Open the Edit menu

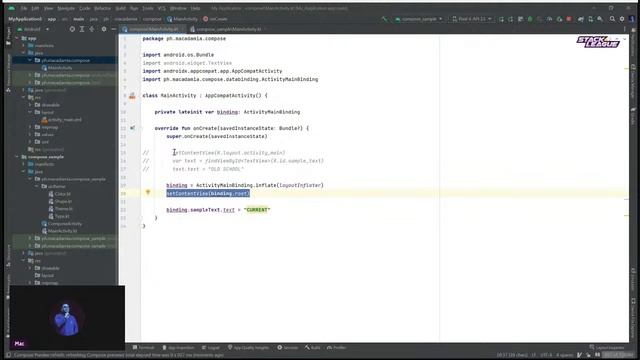pyautogui.click(x=36, y=8)
